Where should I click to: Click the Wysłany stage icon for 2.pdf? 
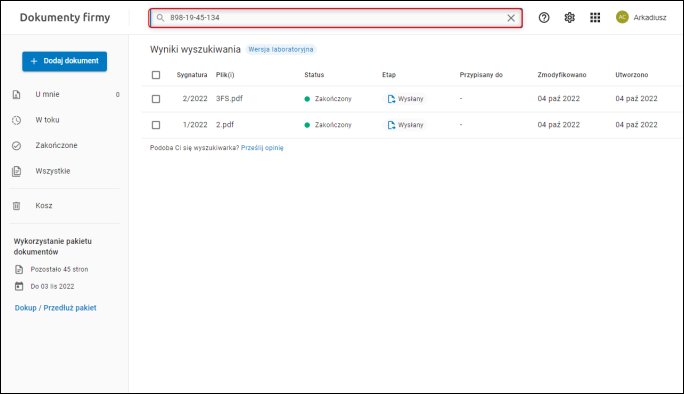(391, 125)
